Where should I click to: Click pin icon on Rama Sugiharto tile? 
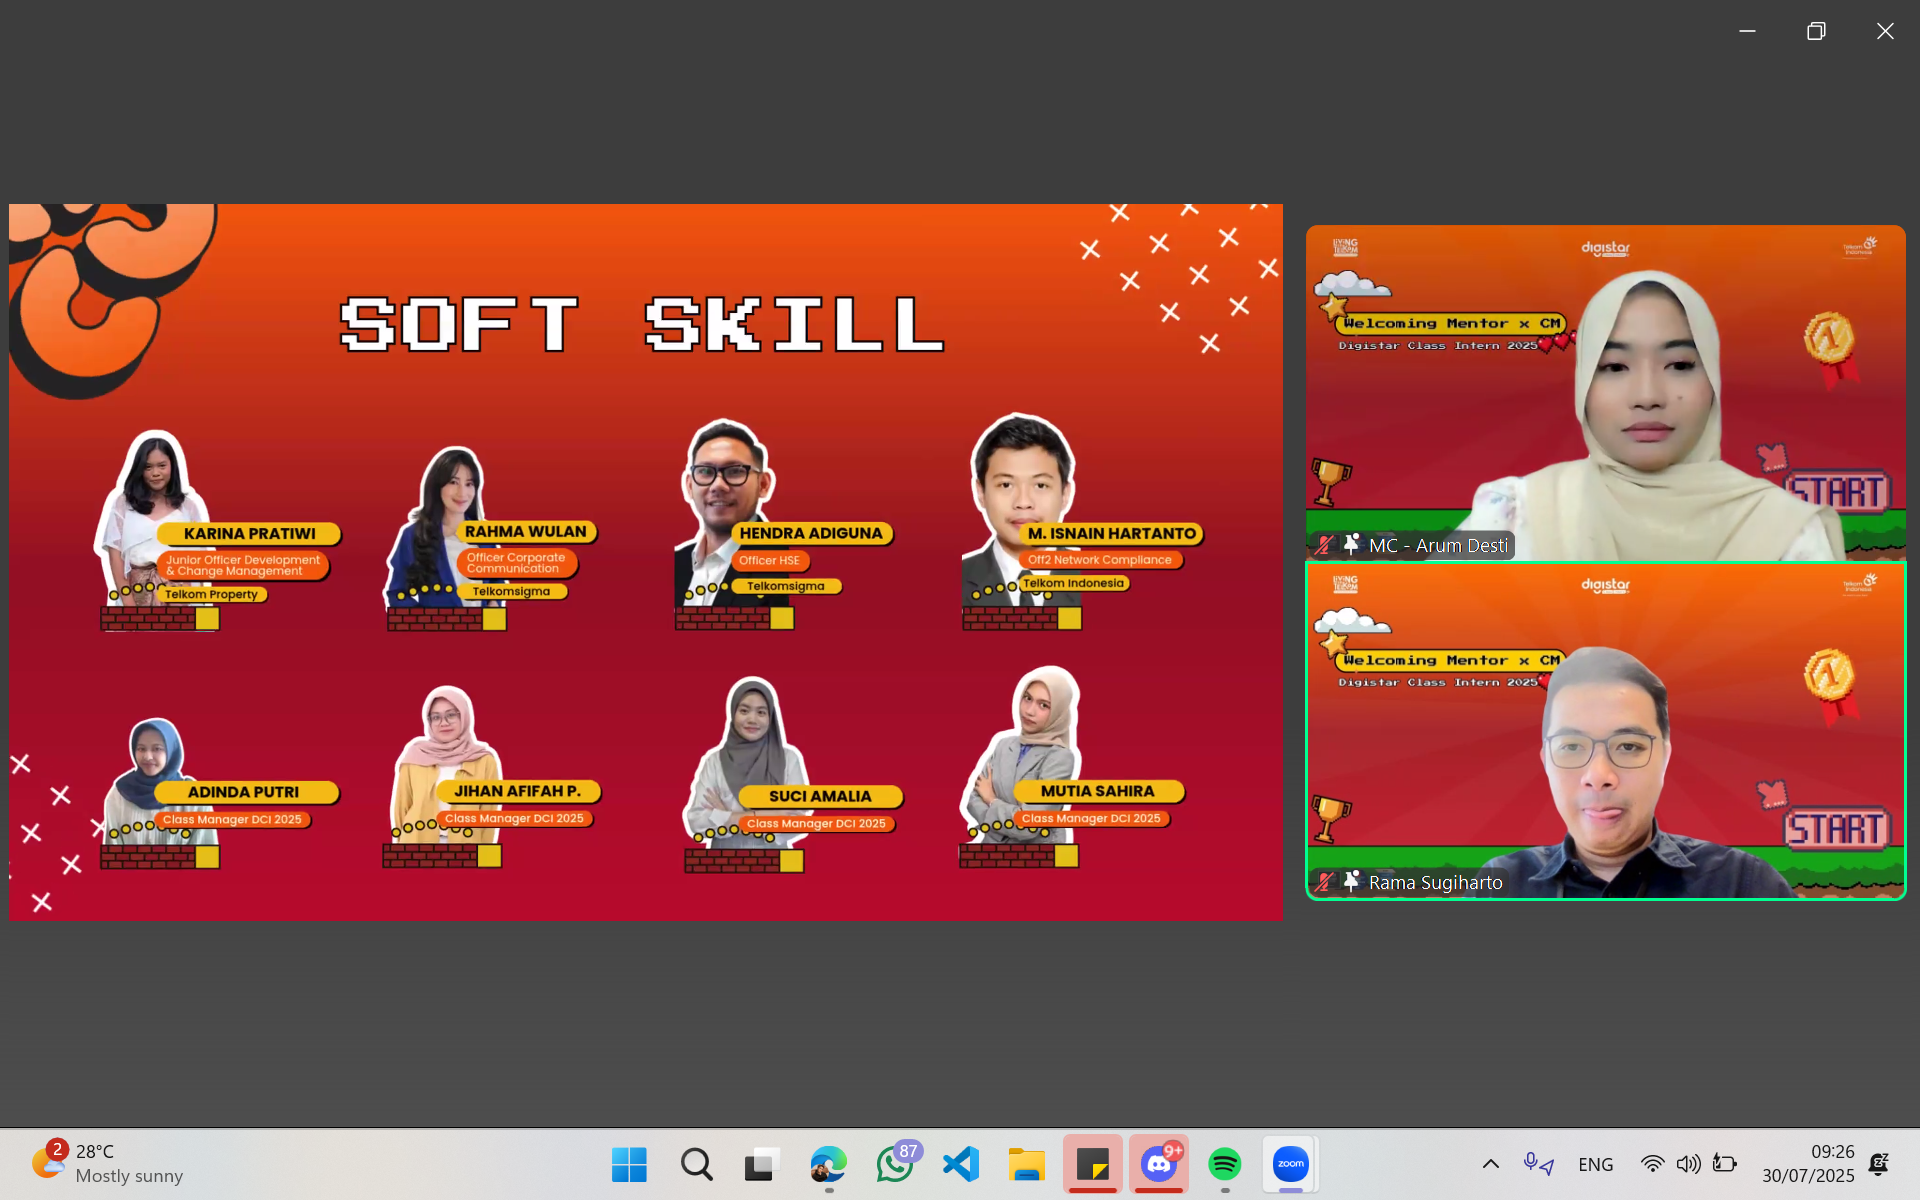point(1351,881)
